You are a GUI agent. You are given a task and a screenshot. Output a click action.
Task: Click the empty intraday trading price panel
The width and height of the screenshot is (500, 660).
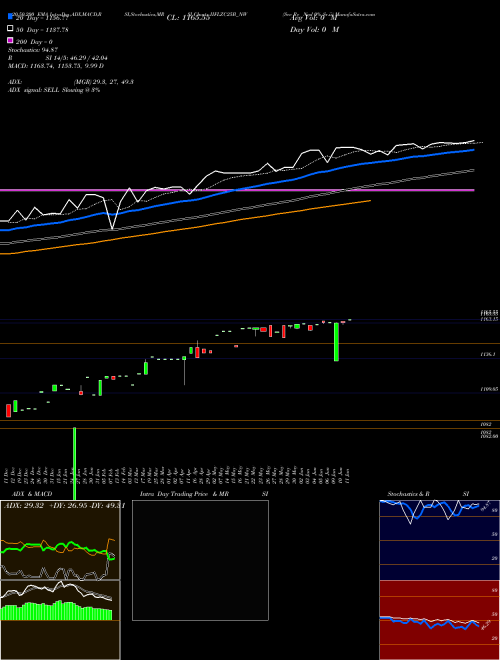click(x=200, y=560)
